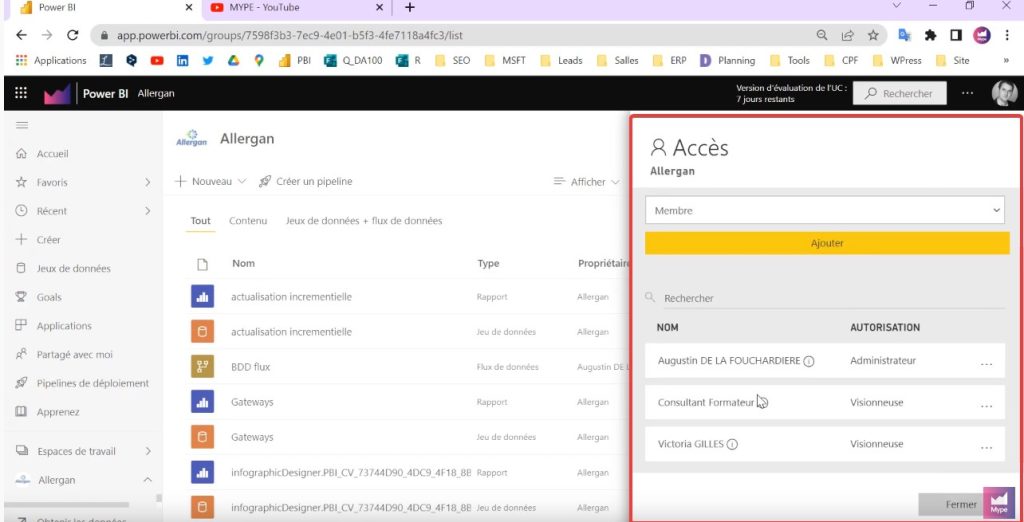Open the Planning bookmark
The height and width of the screenshot is (522, 1024).
point(727,61)
